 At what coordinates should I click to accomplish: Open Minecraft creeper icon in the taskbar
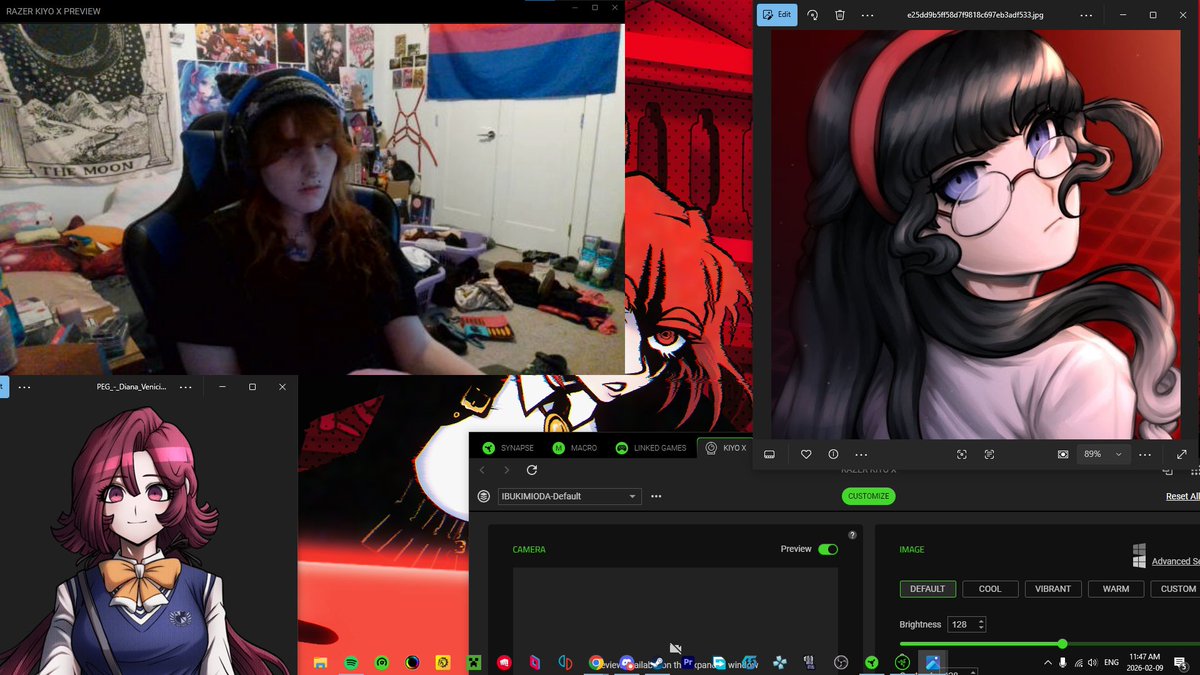click(474, 662)
